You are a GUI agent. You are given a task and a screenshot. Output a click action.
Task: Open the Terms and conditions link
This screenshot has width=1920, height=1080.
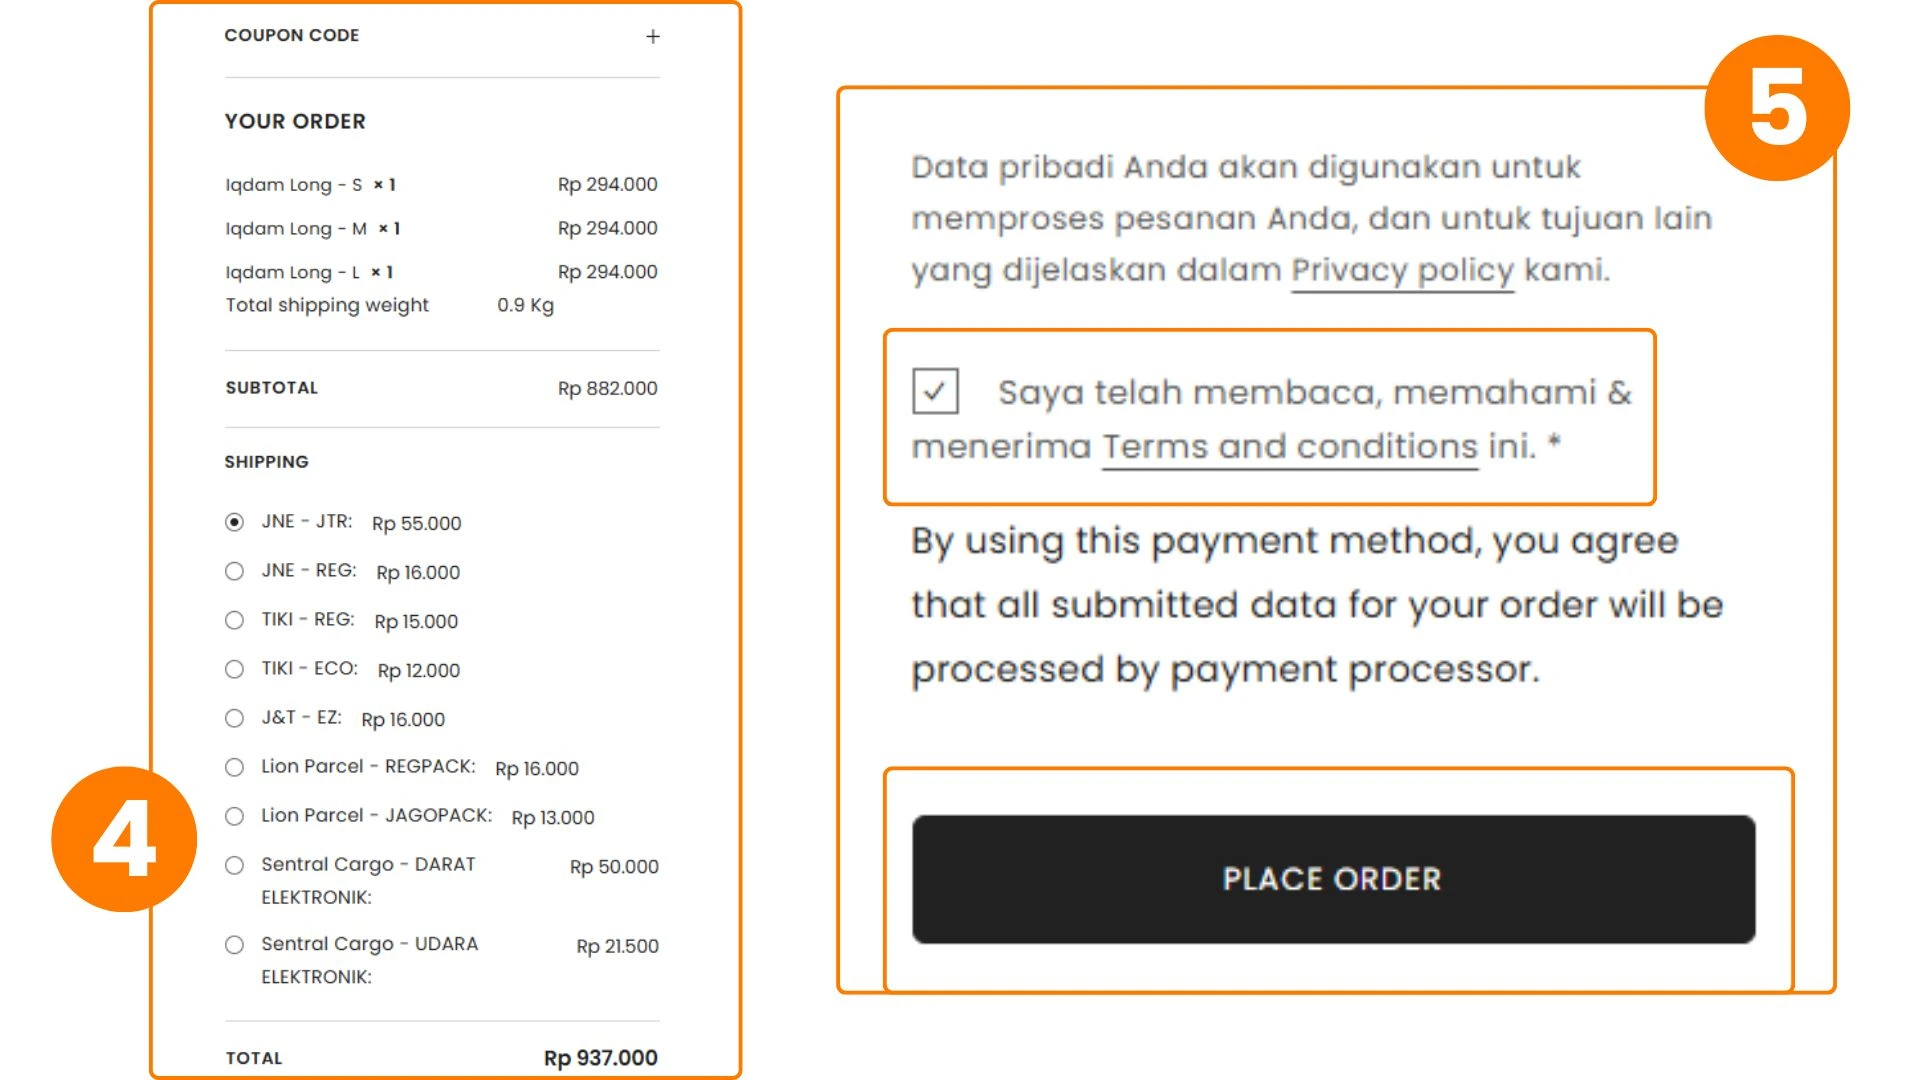click(x=1289, y=446)
